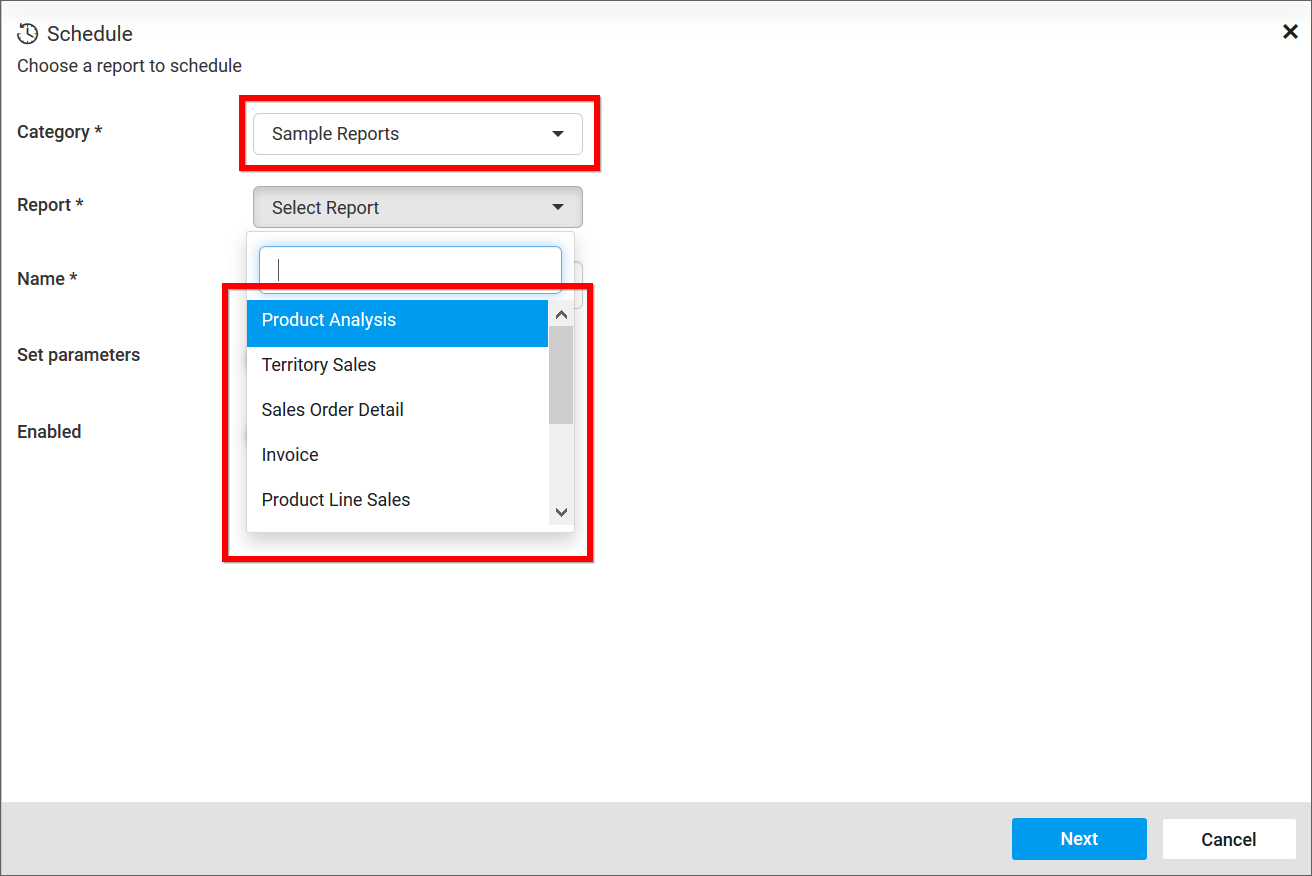Click the 'Report *' label
The width and height of the screenshot is (1312, 876).
click(x=50, y=205)
